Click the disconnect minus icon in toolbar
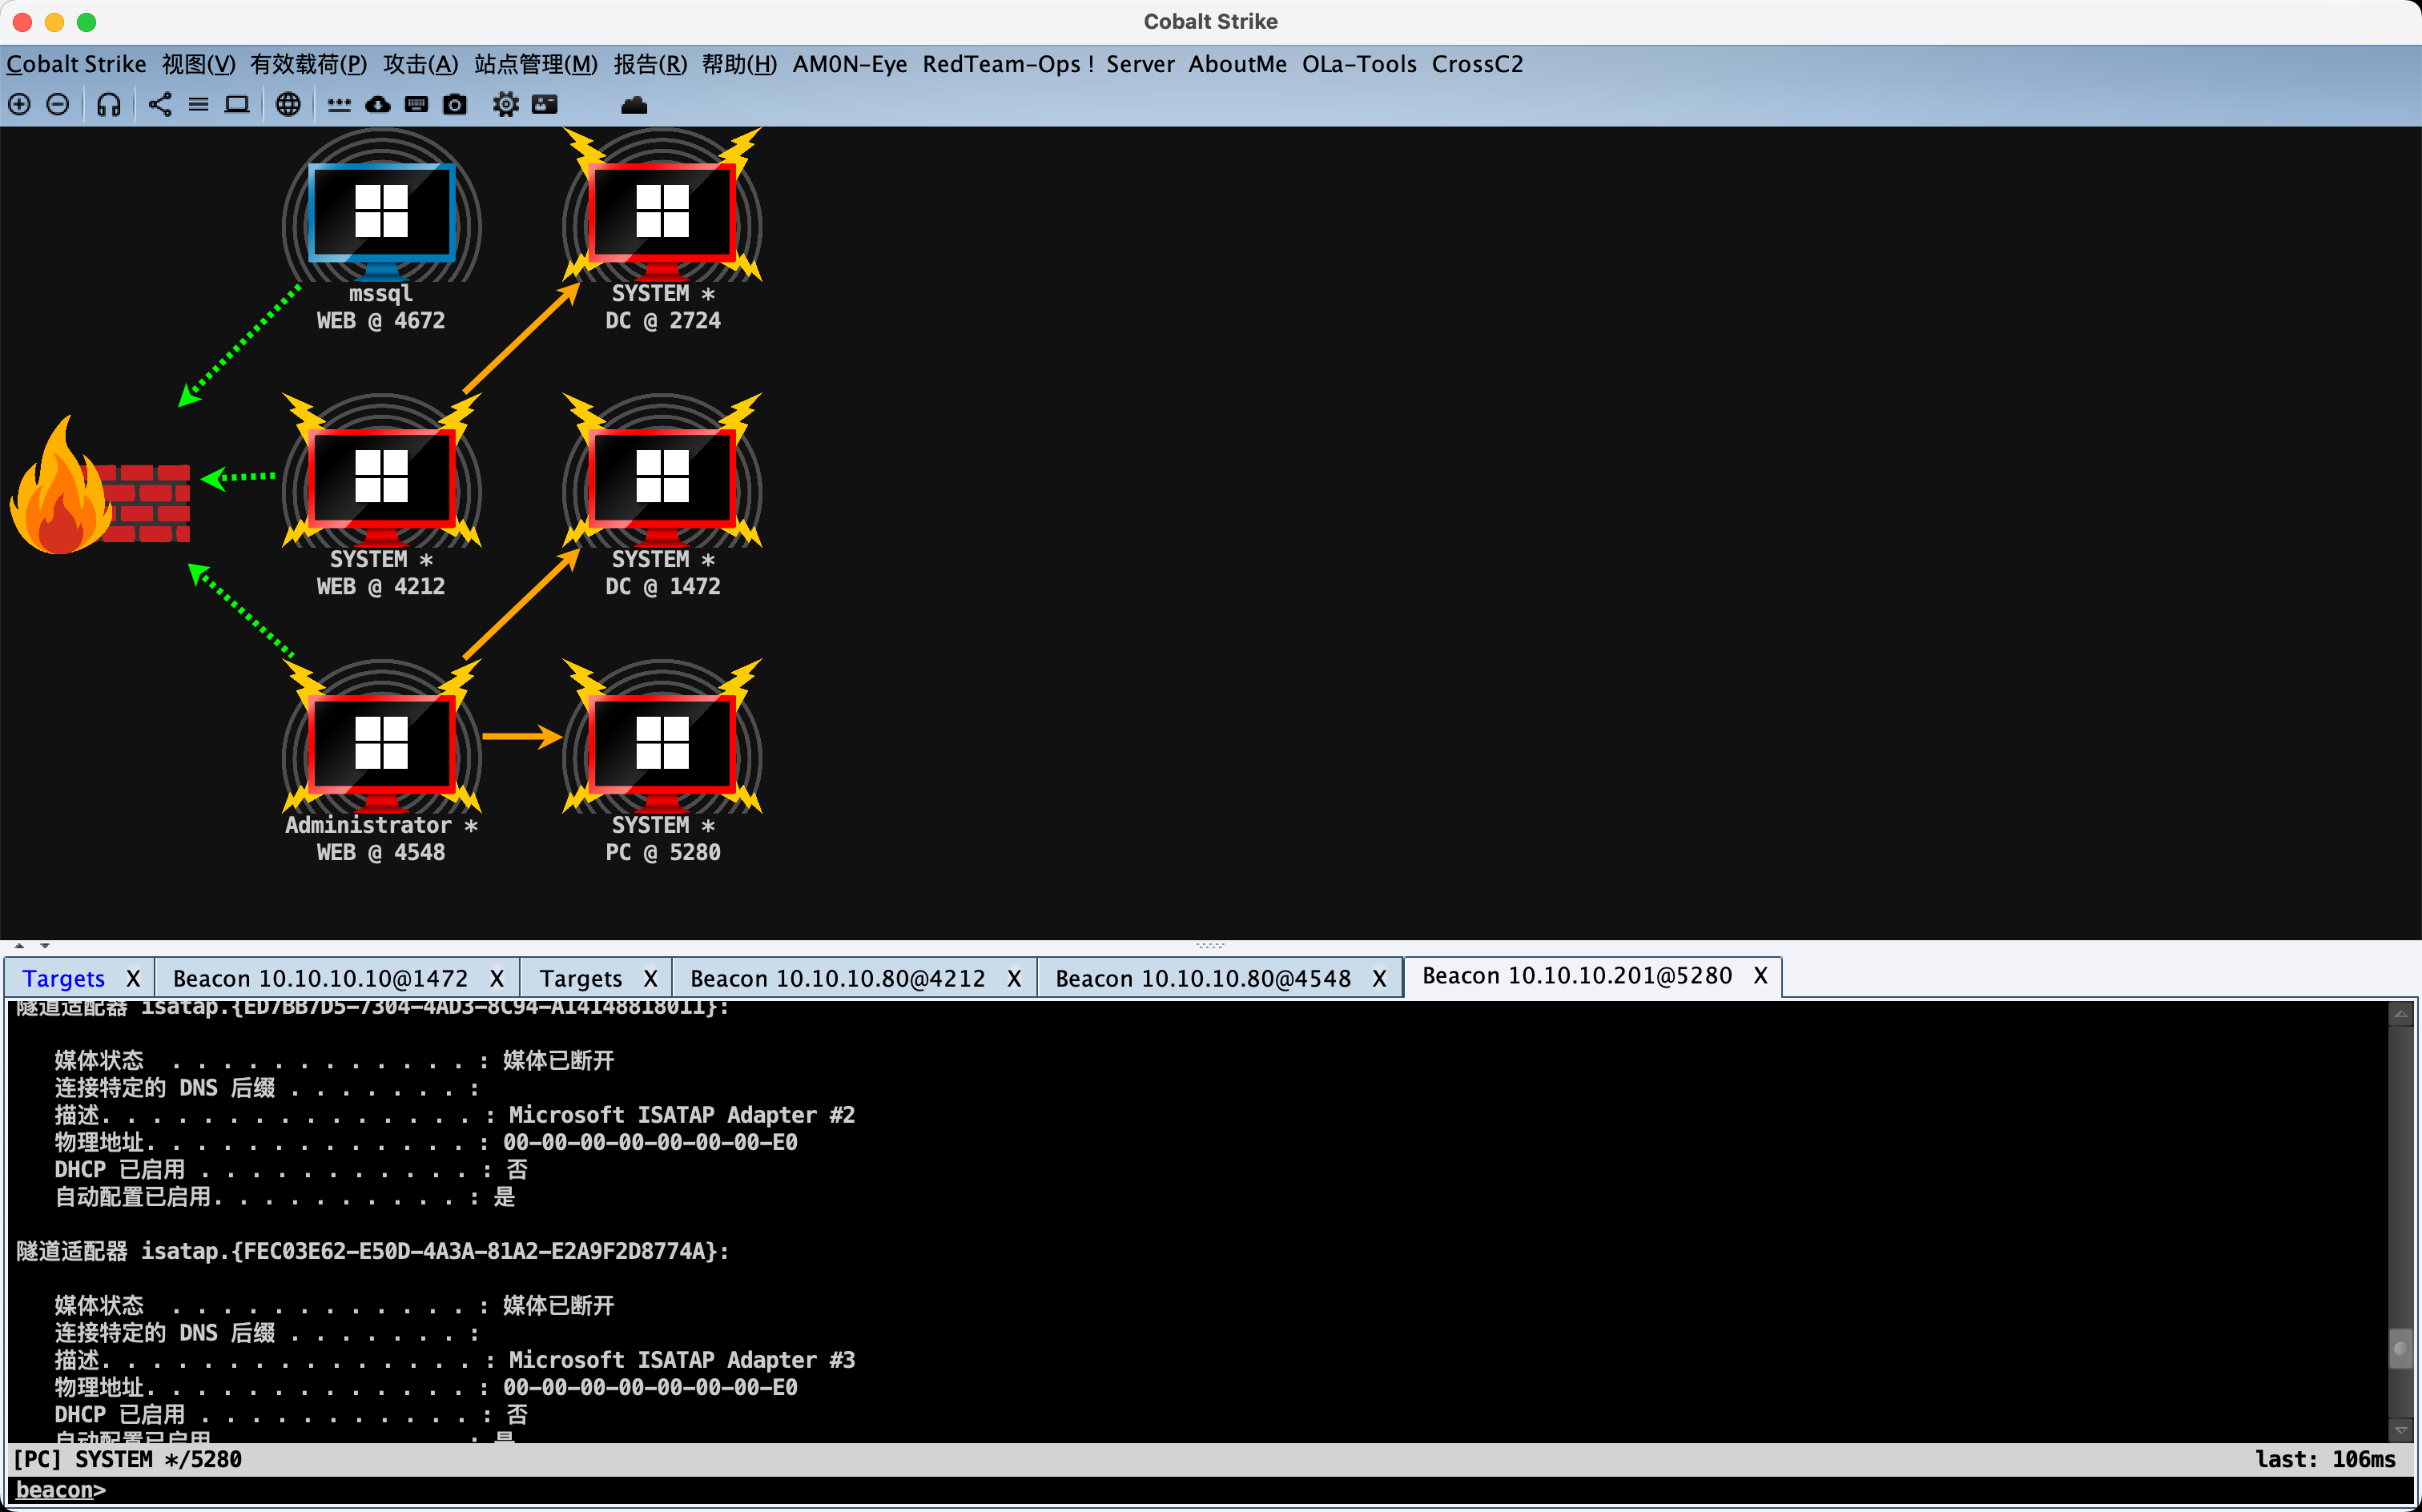Viewport: 2422px width, 1512px height. (x=58, y=104)
